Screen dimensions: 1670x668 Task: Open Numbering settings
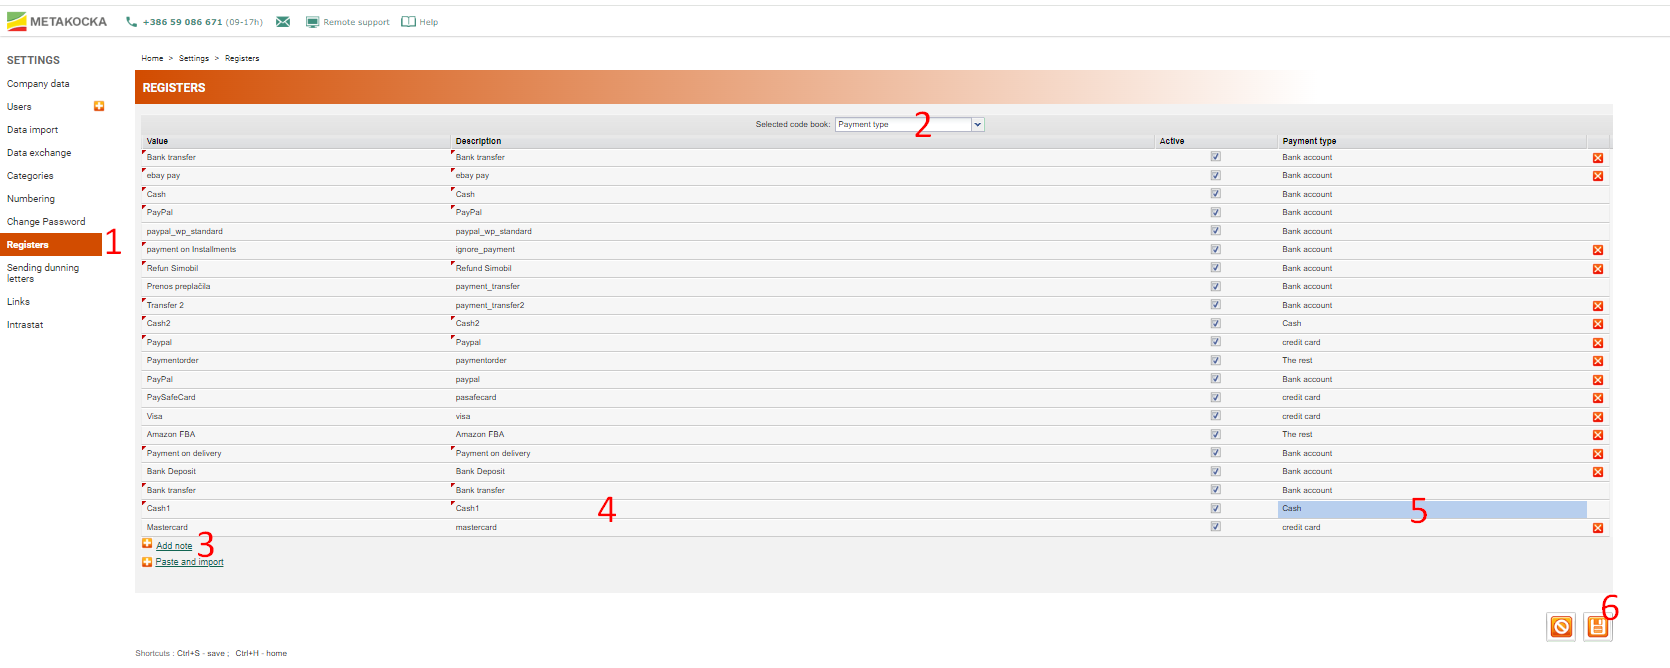click(x=31, y=199)
